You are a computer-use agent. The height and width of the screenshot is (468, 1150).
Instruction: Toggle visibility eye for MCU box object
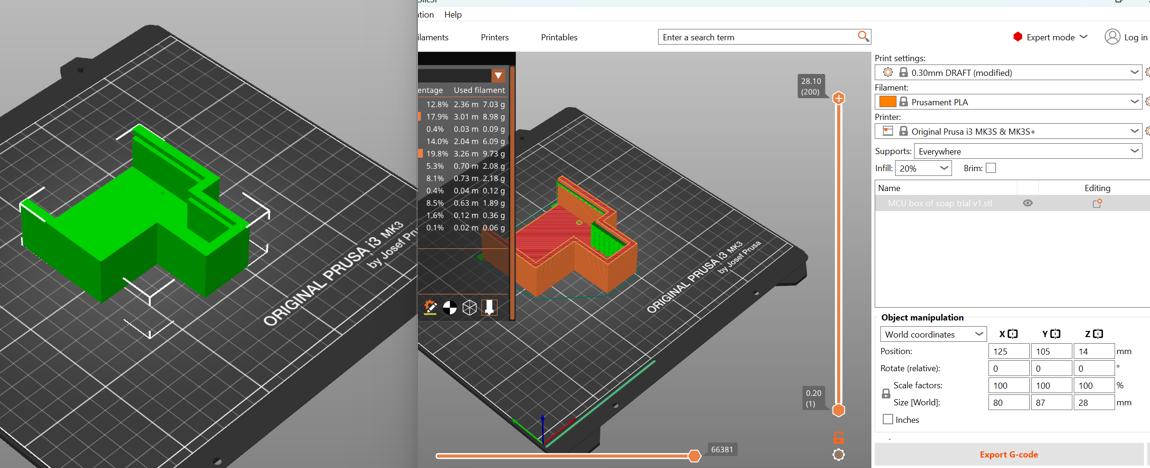[1028, 203]
